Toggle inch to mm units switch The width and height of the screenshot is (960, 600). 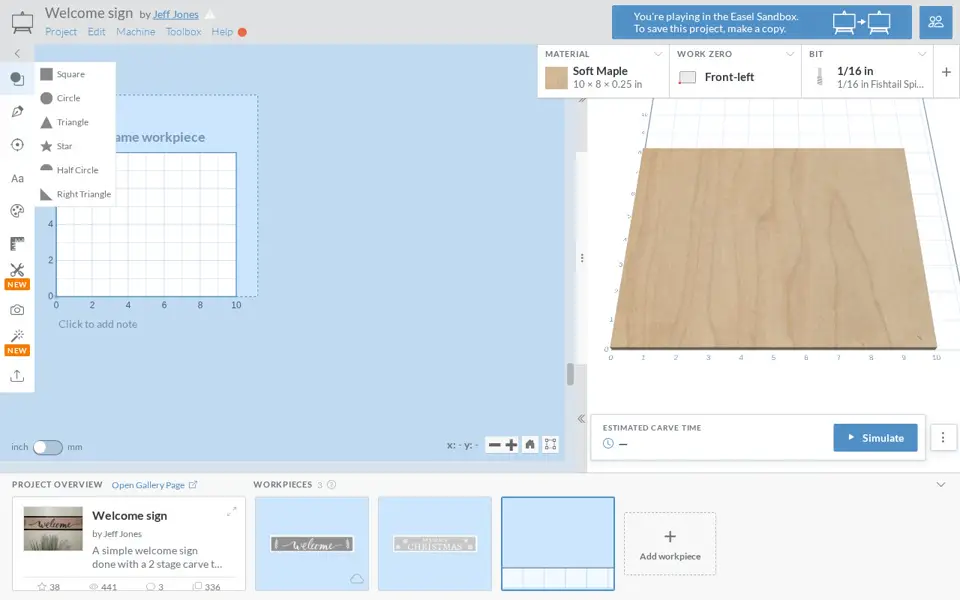click(x=48, y=448)
